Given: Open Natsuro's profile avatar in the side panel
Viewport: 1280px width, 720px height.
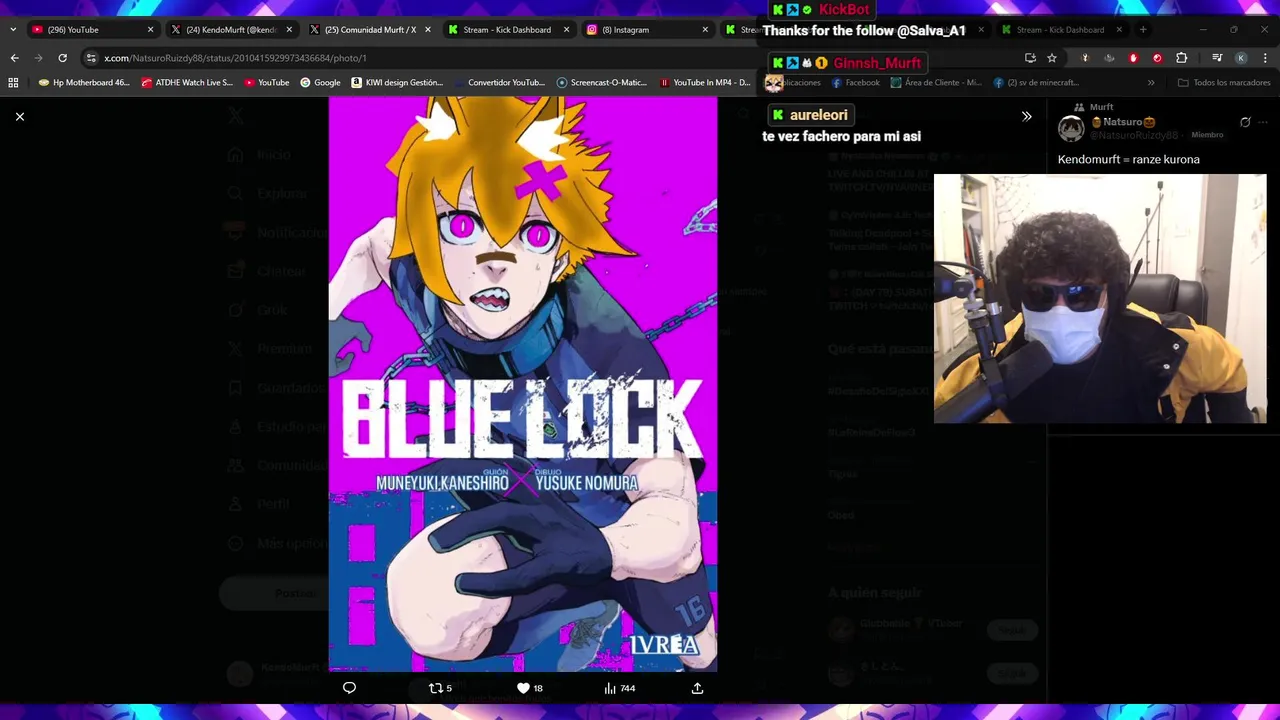Looking at the screenshot, I should 1071,128.
